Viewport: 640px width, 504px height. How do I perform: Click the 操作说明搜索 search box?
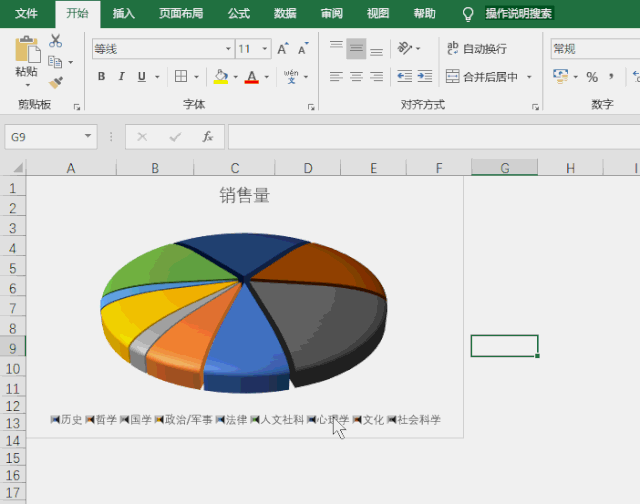(518, 13)
